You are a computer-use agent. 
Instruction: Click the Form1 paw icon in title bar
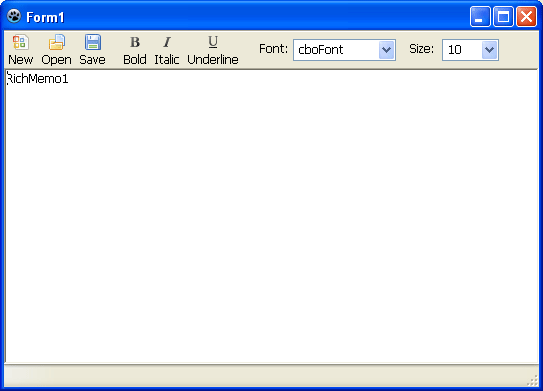14,16
